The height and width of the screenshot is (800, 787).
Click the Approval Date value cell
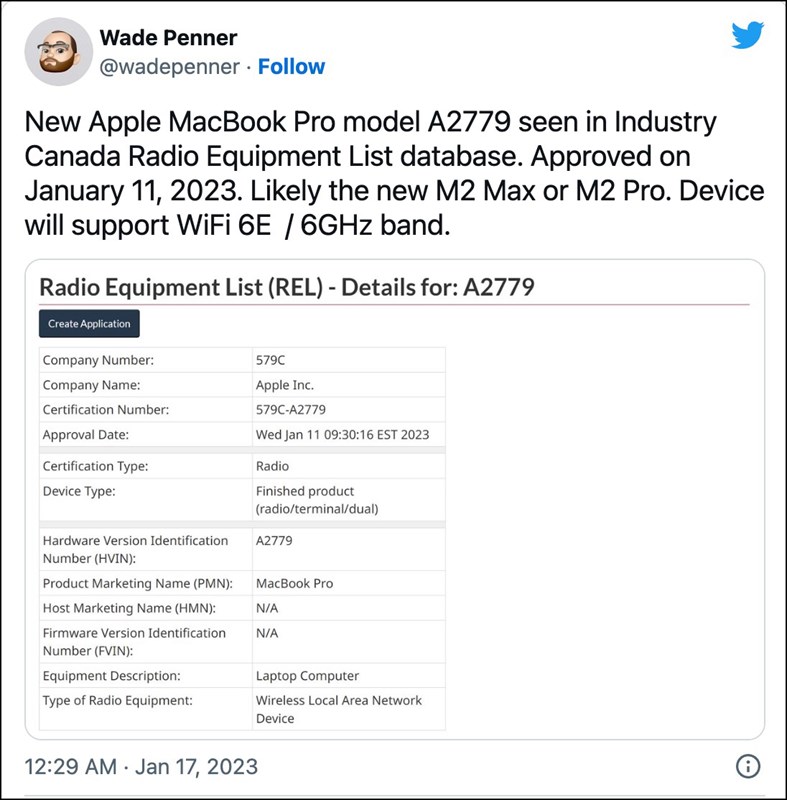click(349, 435)
